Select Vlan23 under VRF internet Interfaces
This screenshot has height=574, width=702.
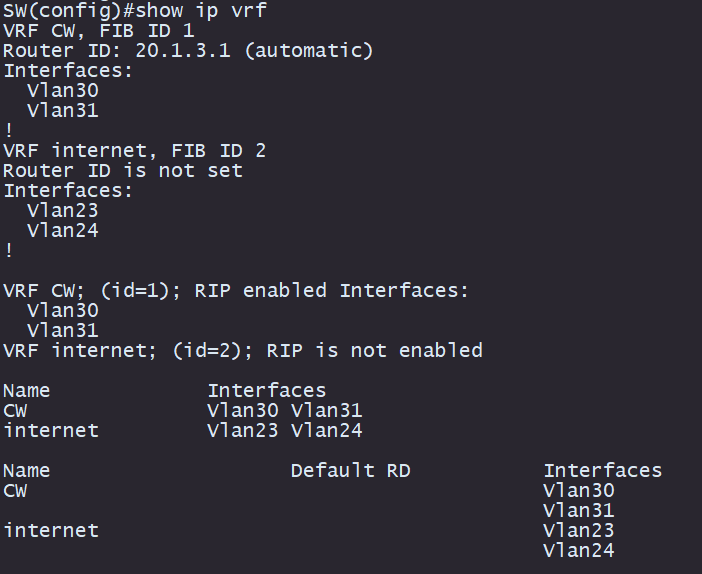(63, 210)
